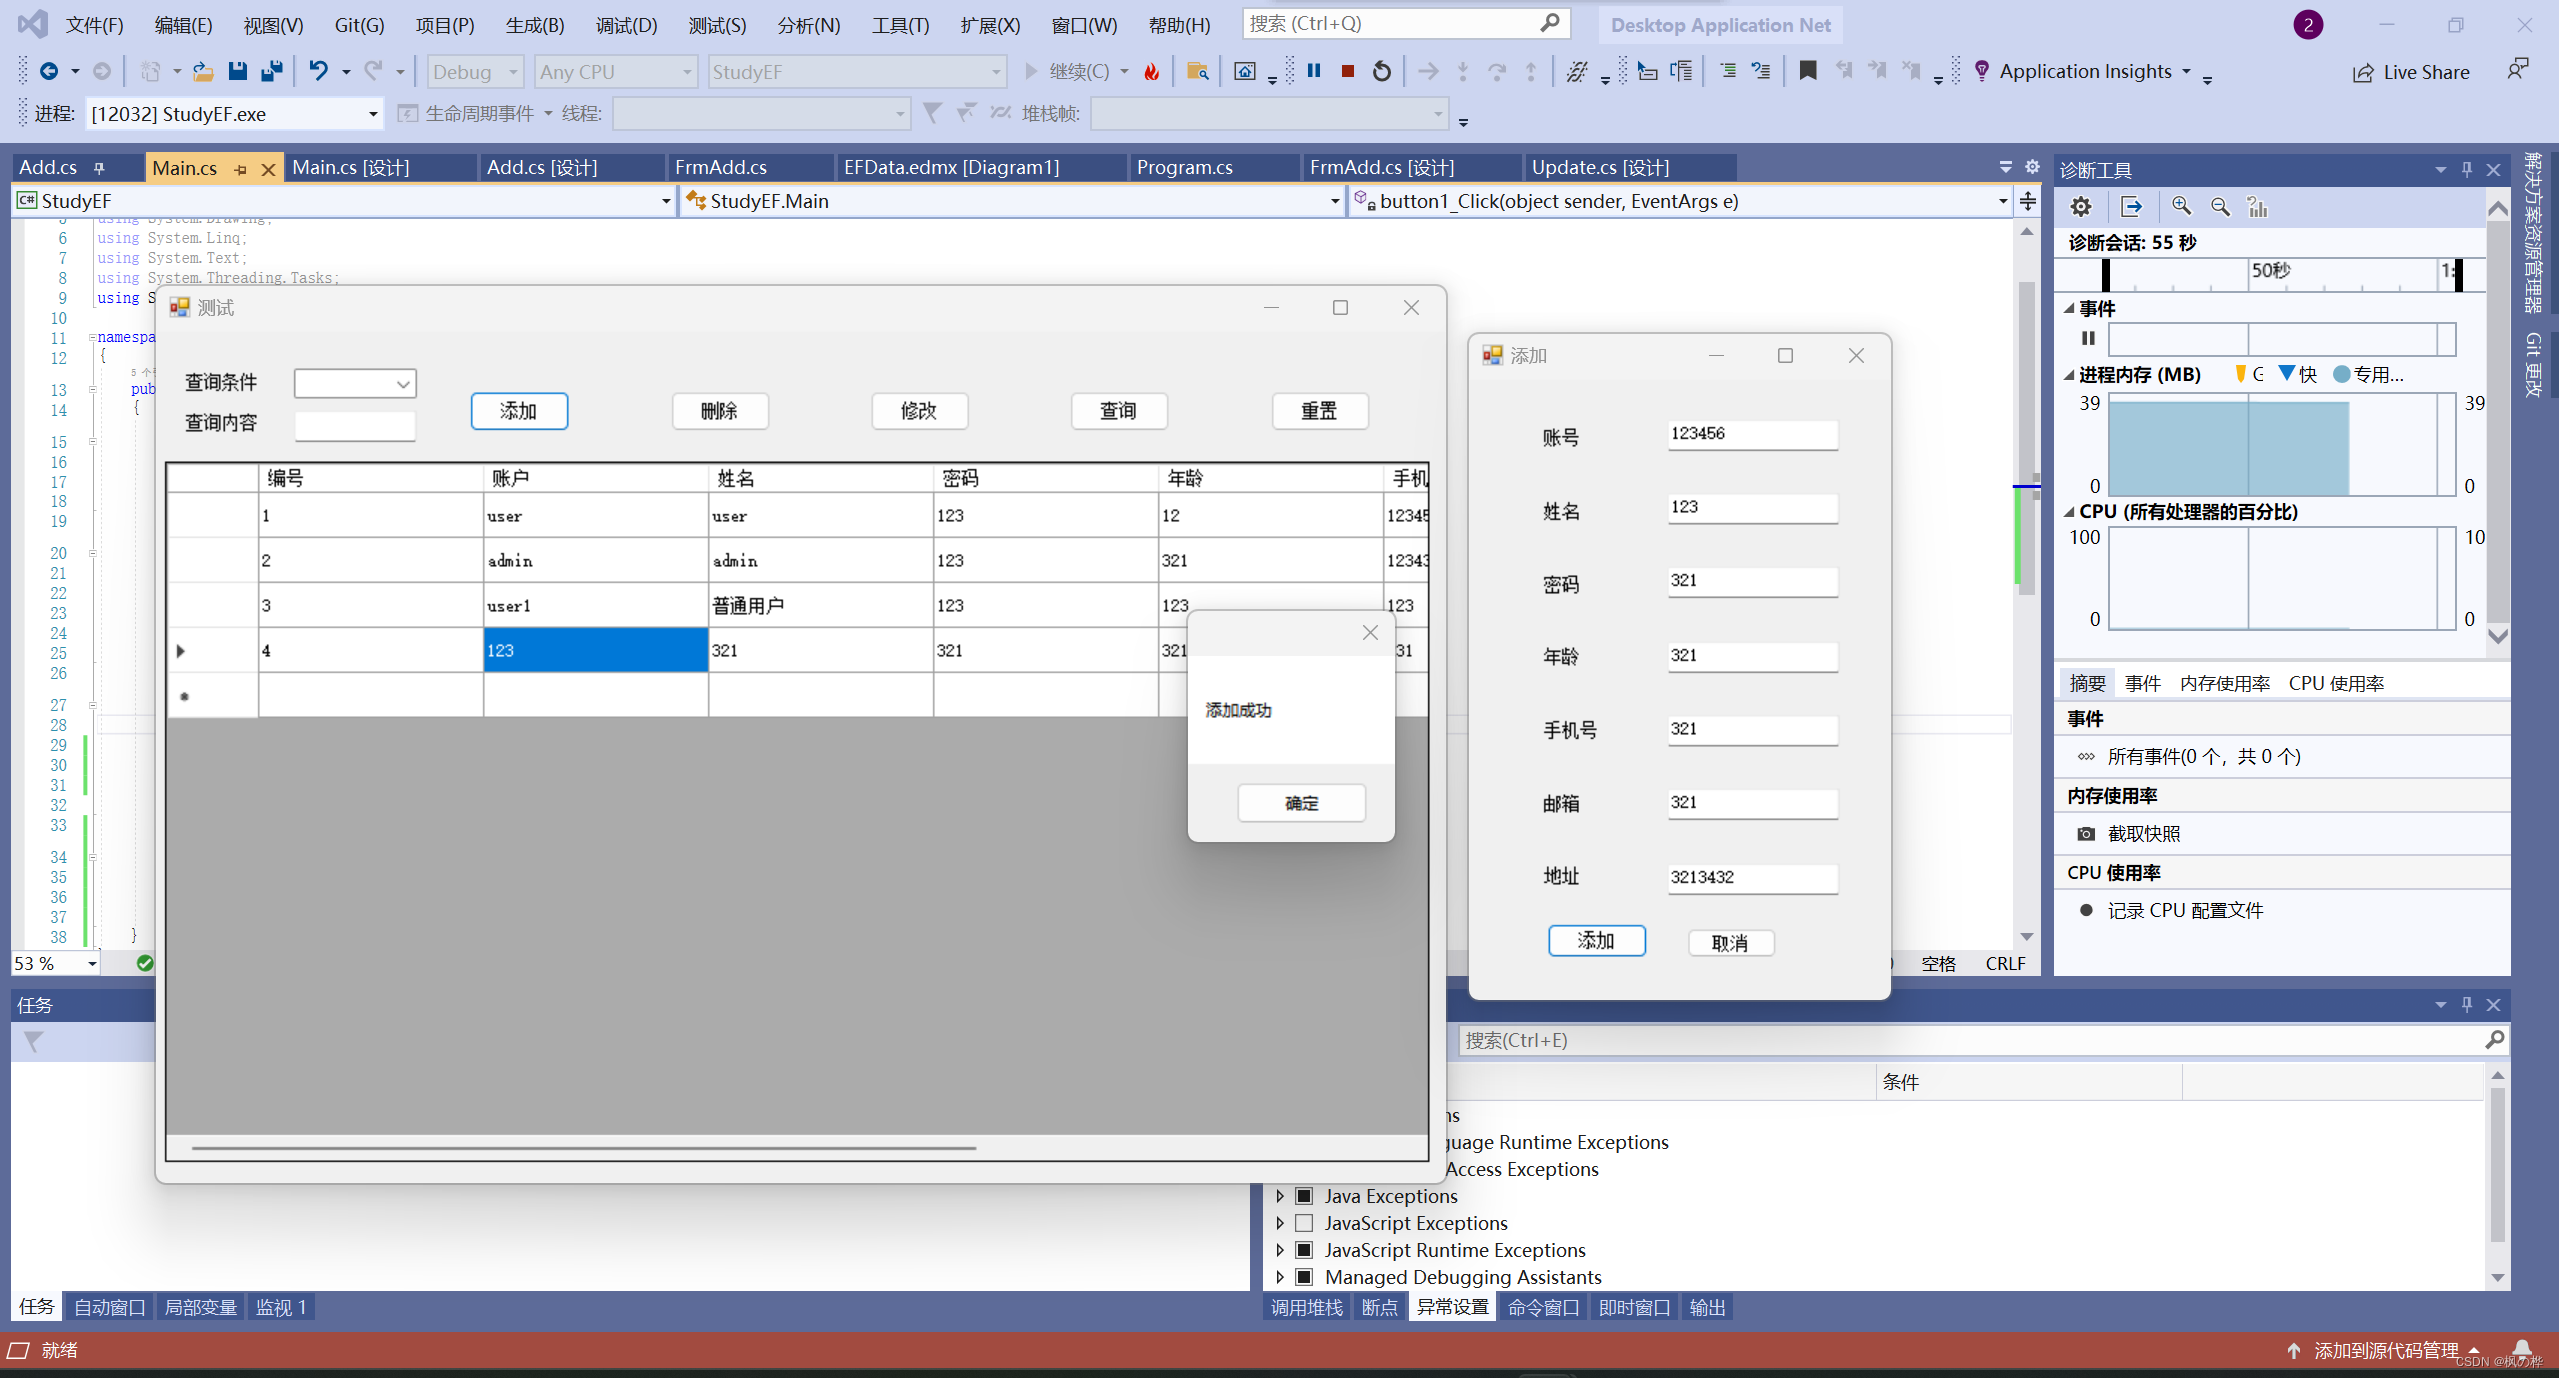Click the 账号 text field in 添加 form
Screen dimensions: 2559x1378
point(1751,434)
